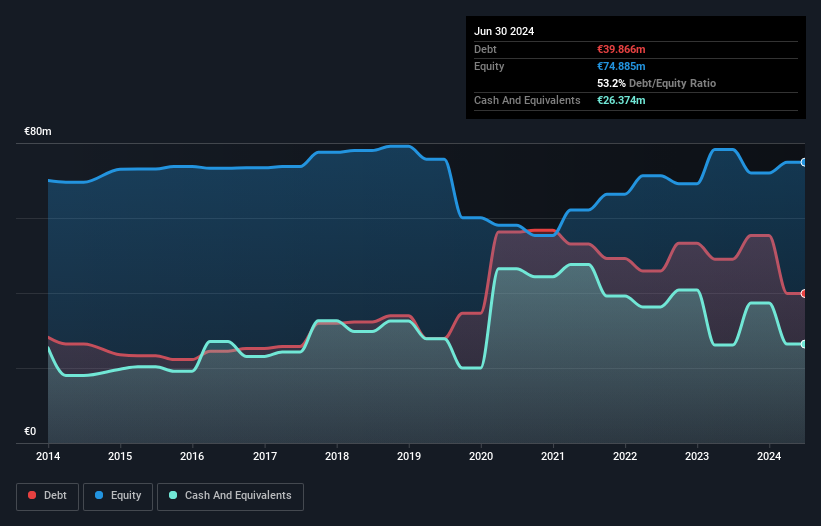Click the 2015 x-axis label

pos(120,456)
